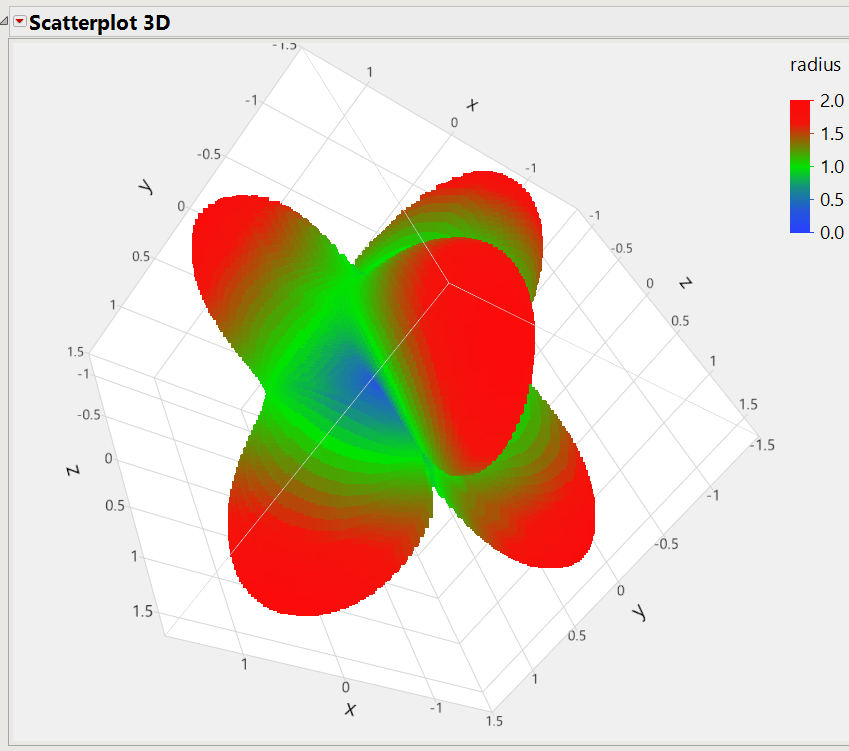
Task: Click the radius legend title
Action: click(x=815, y=65)
